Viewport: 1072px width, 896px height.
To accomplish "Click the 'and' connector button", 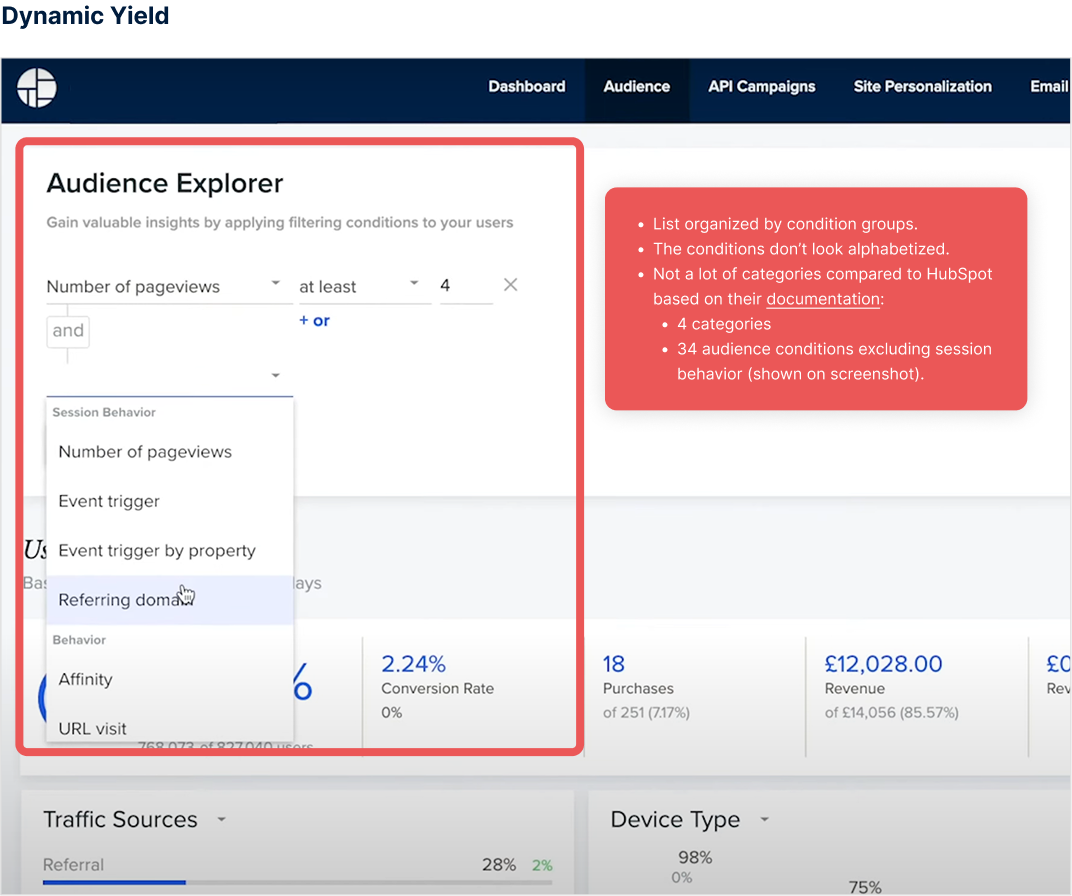I will (x=68, y=331).
